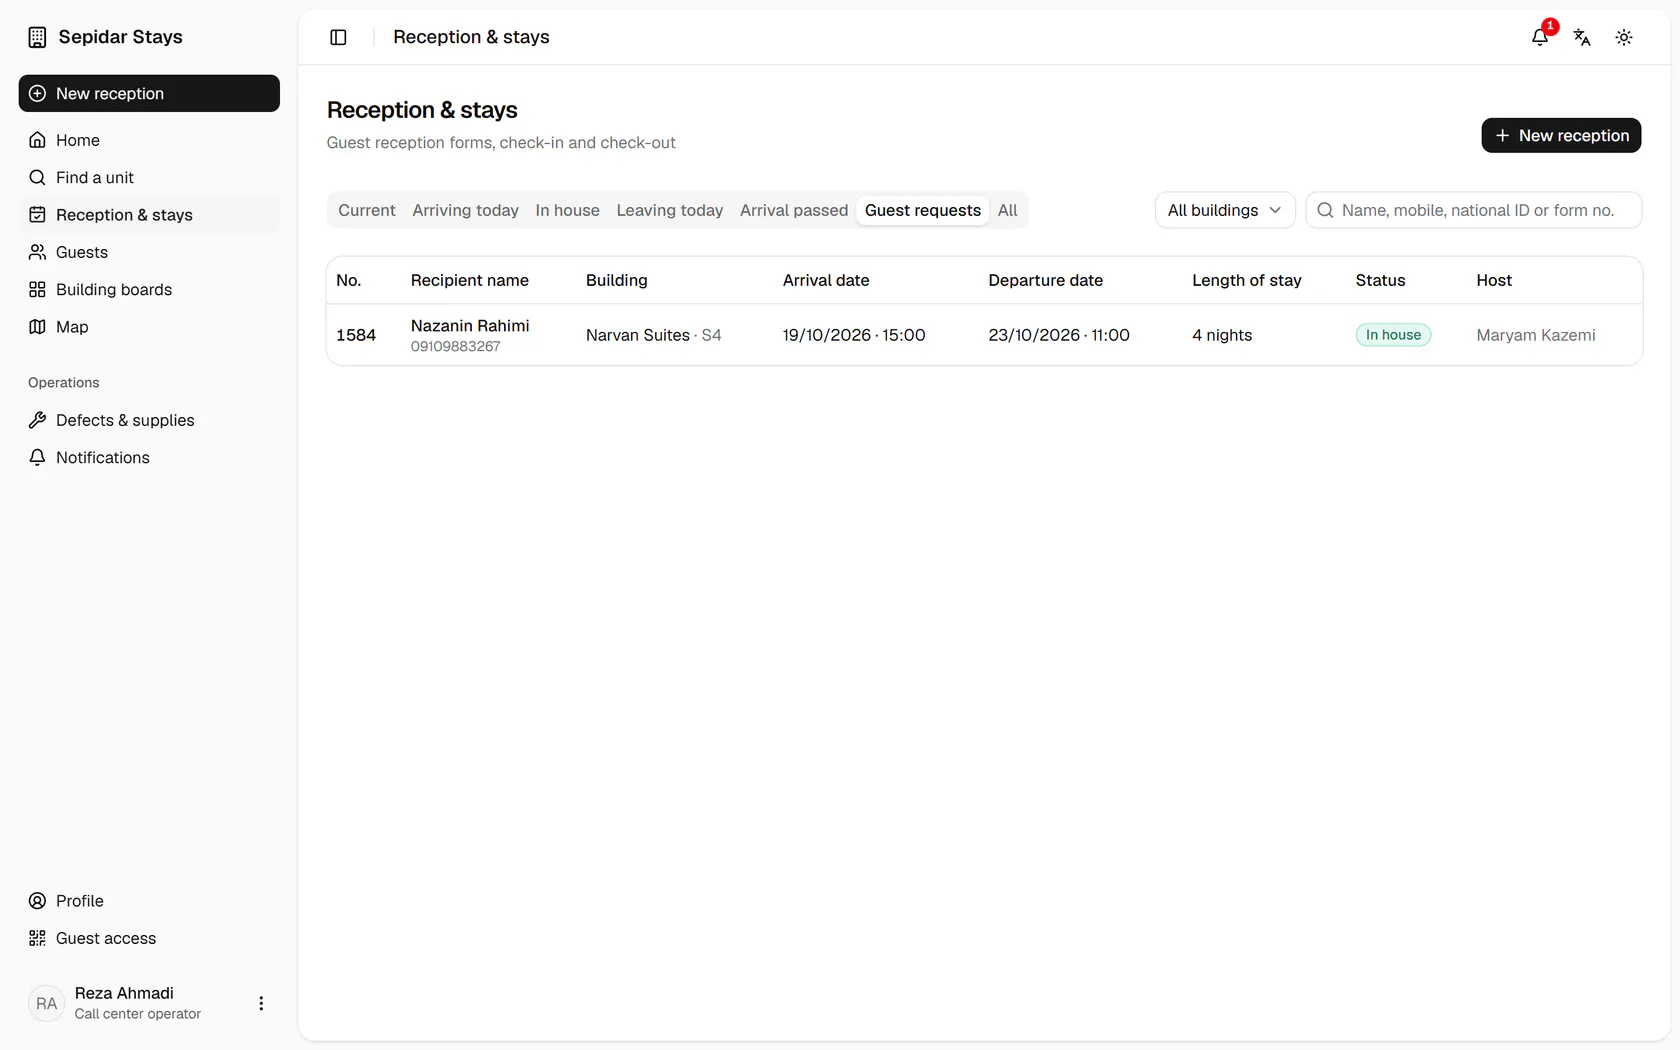
Task: Click the name or mobile search field
Action: 1473,210
